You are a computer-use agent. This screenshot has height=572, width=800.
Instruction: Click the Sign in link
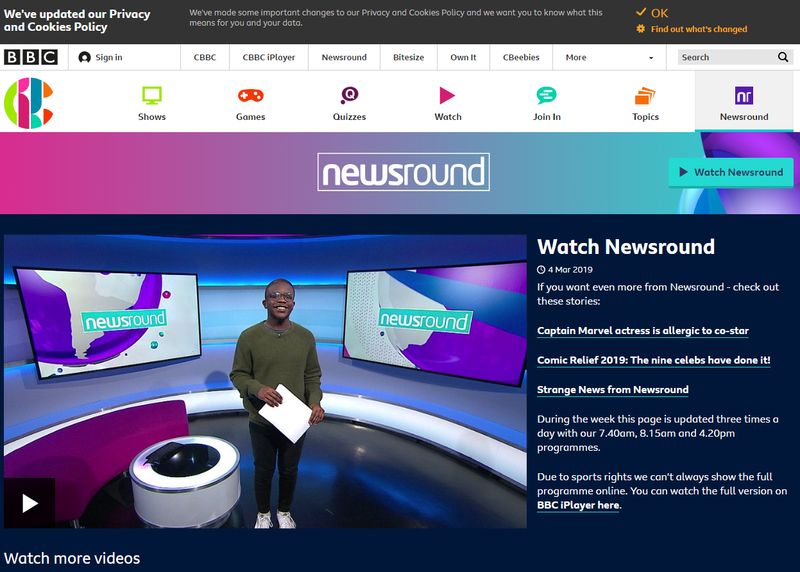109,57
